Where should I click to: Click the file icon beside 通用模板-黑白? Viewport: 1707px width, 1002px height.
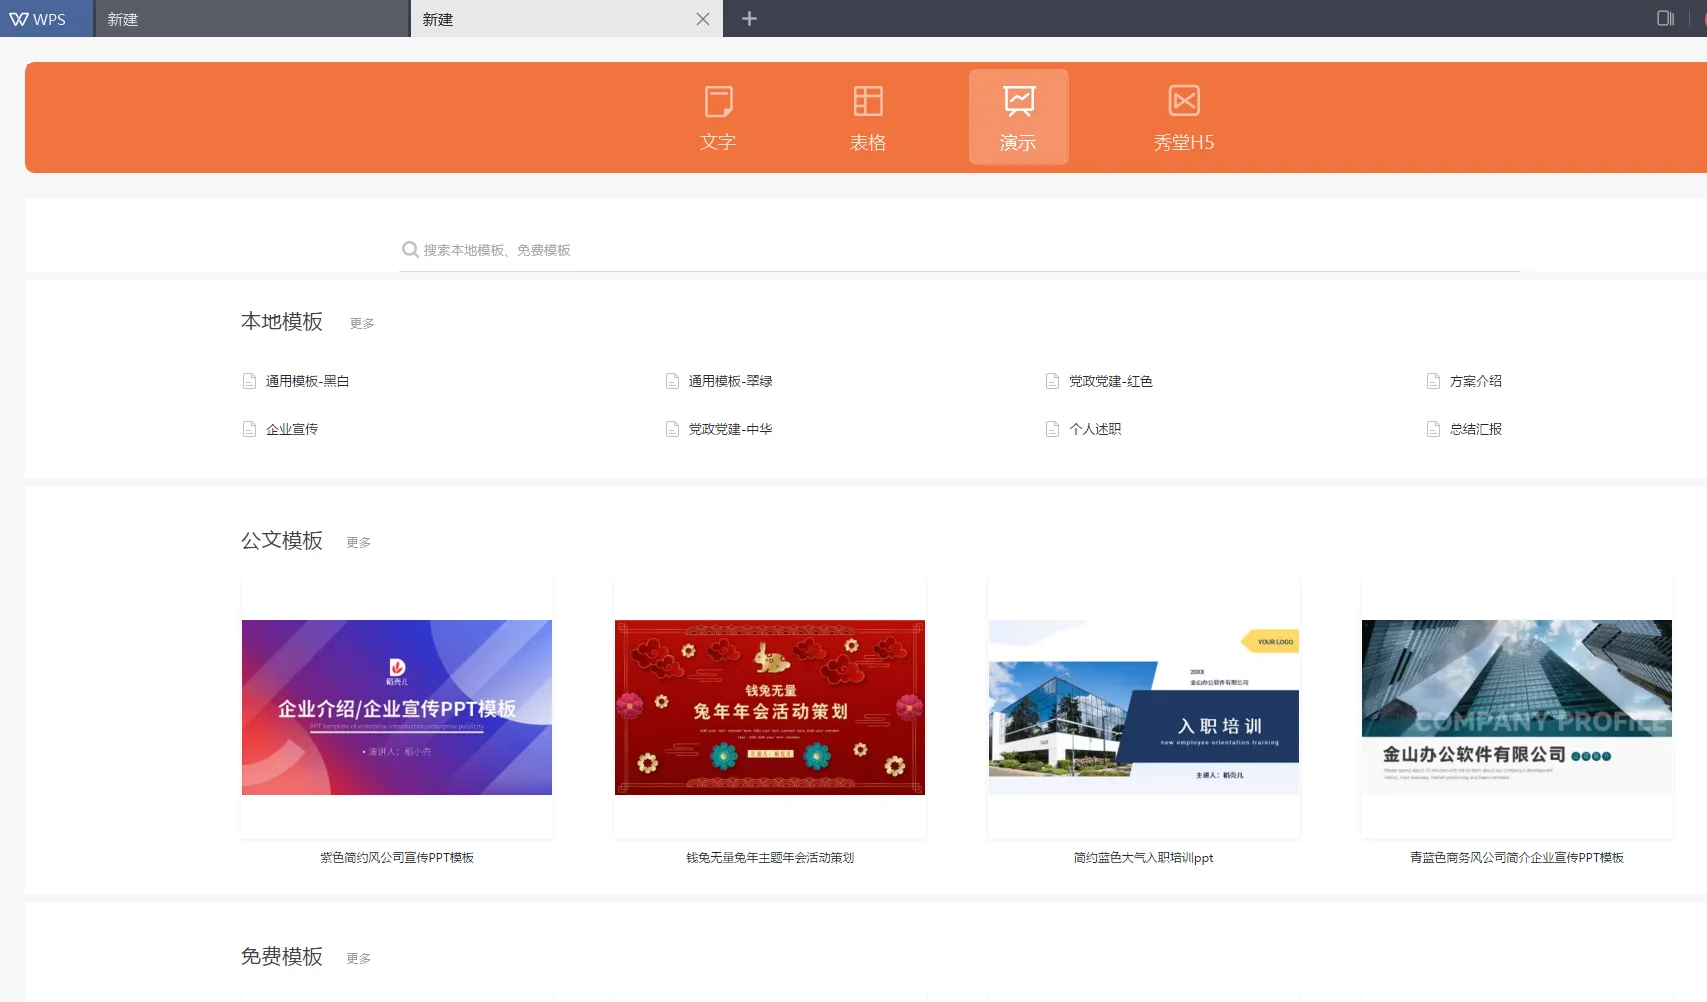point(250,380)
